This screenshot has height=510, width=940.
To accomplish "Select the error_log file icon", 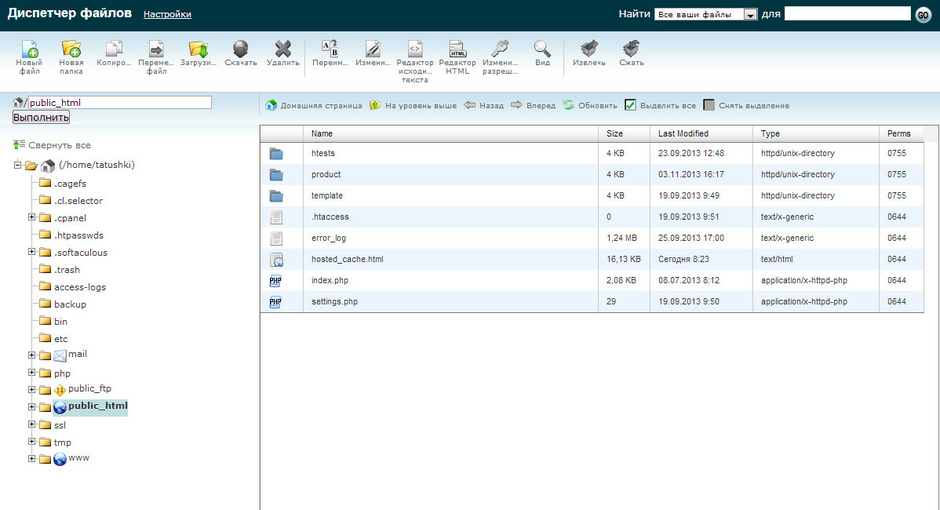I will 276,239.
